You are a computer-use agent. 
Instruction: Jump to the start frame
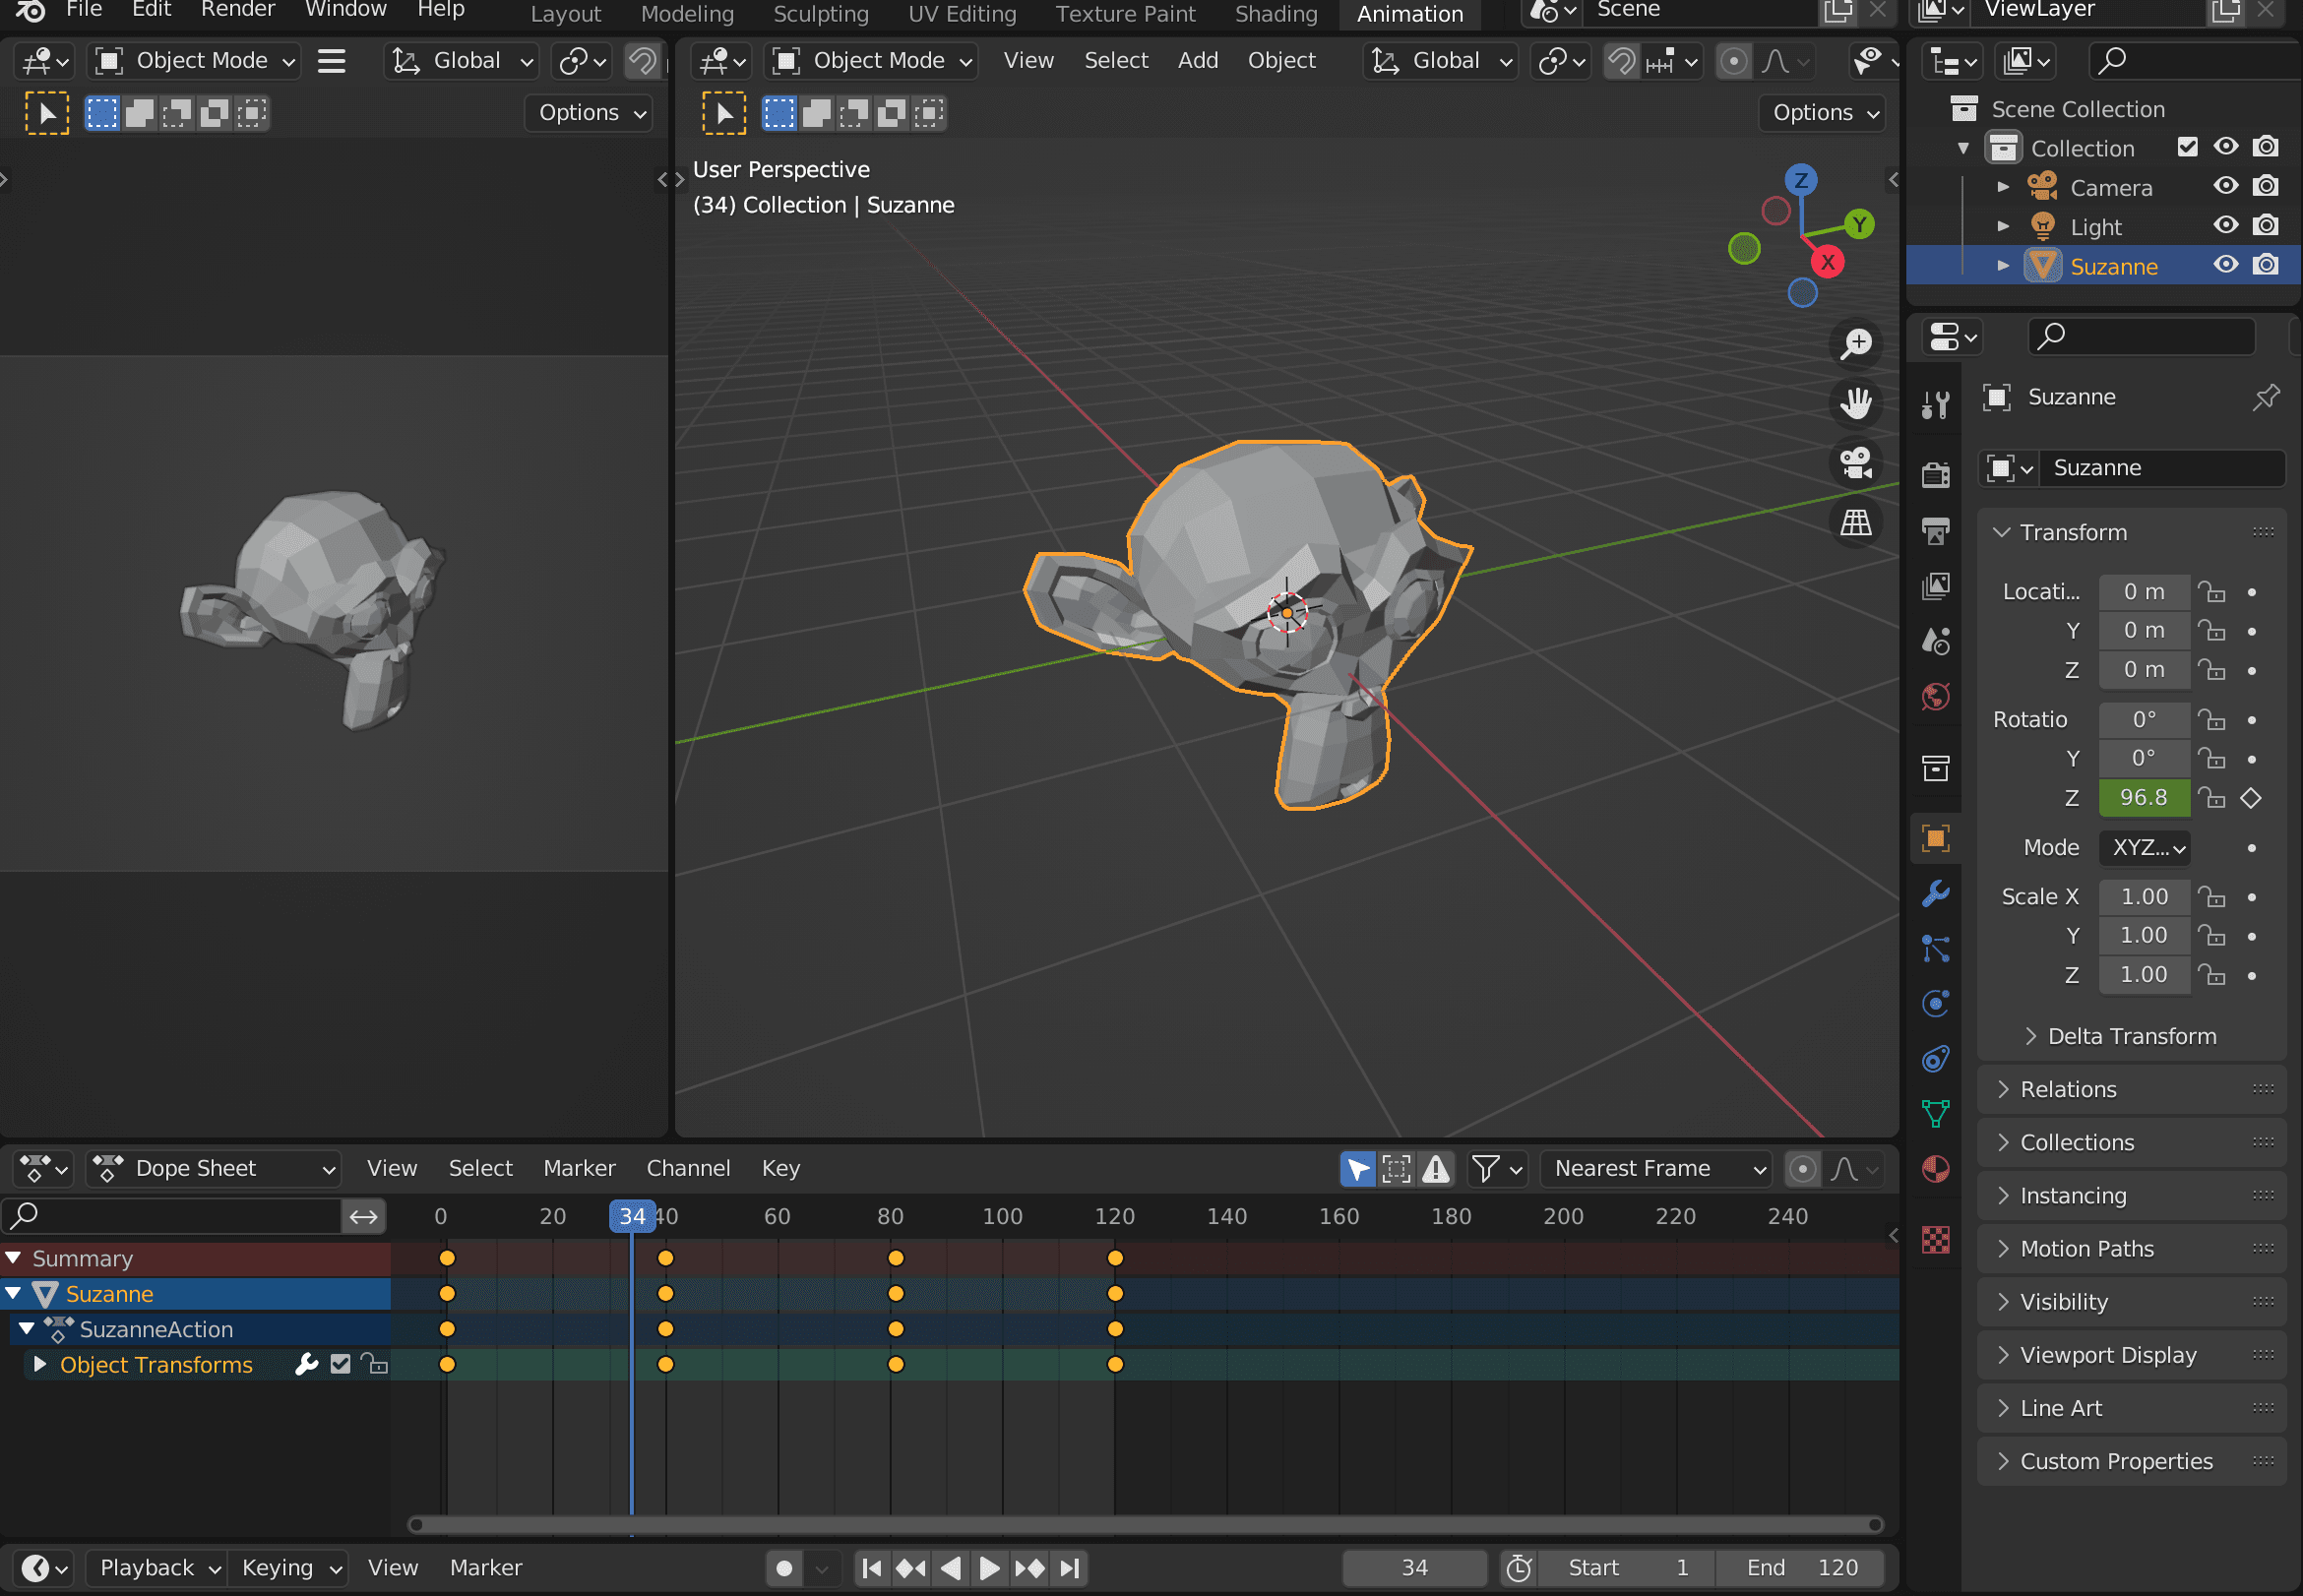pyautogui.click(x=871, y=1568)
